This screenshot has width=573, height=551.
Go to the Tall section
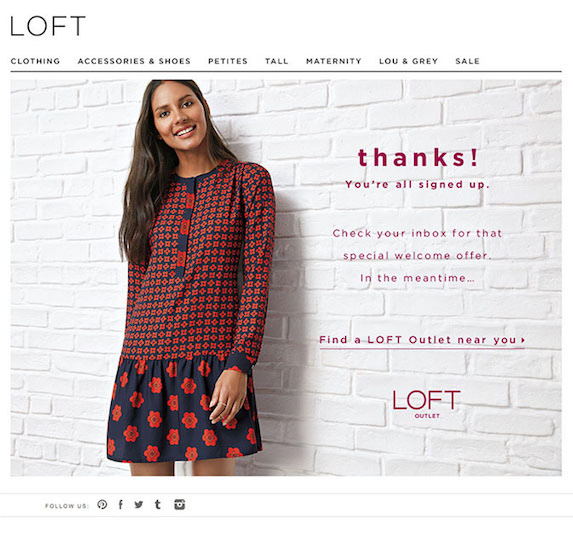277,61
